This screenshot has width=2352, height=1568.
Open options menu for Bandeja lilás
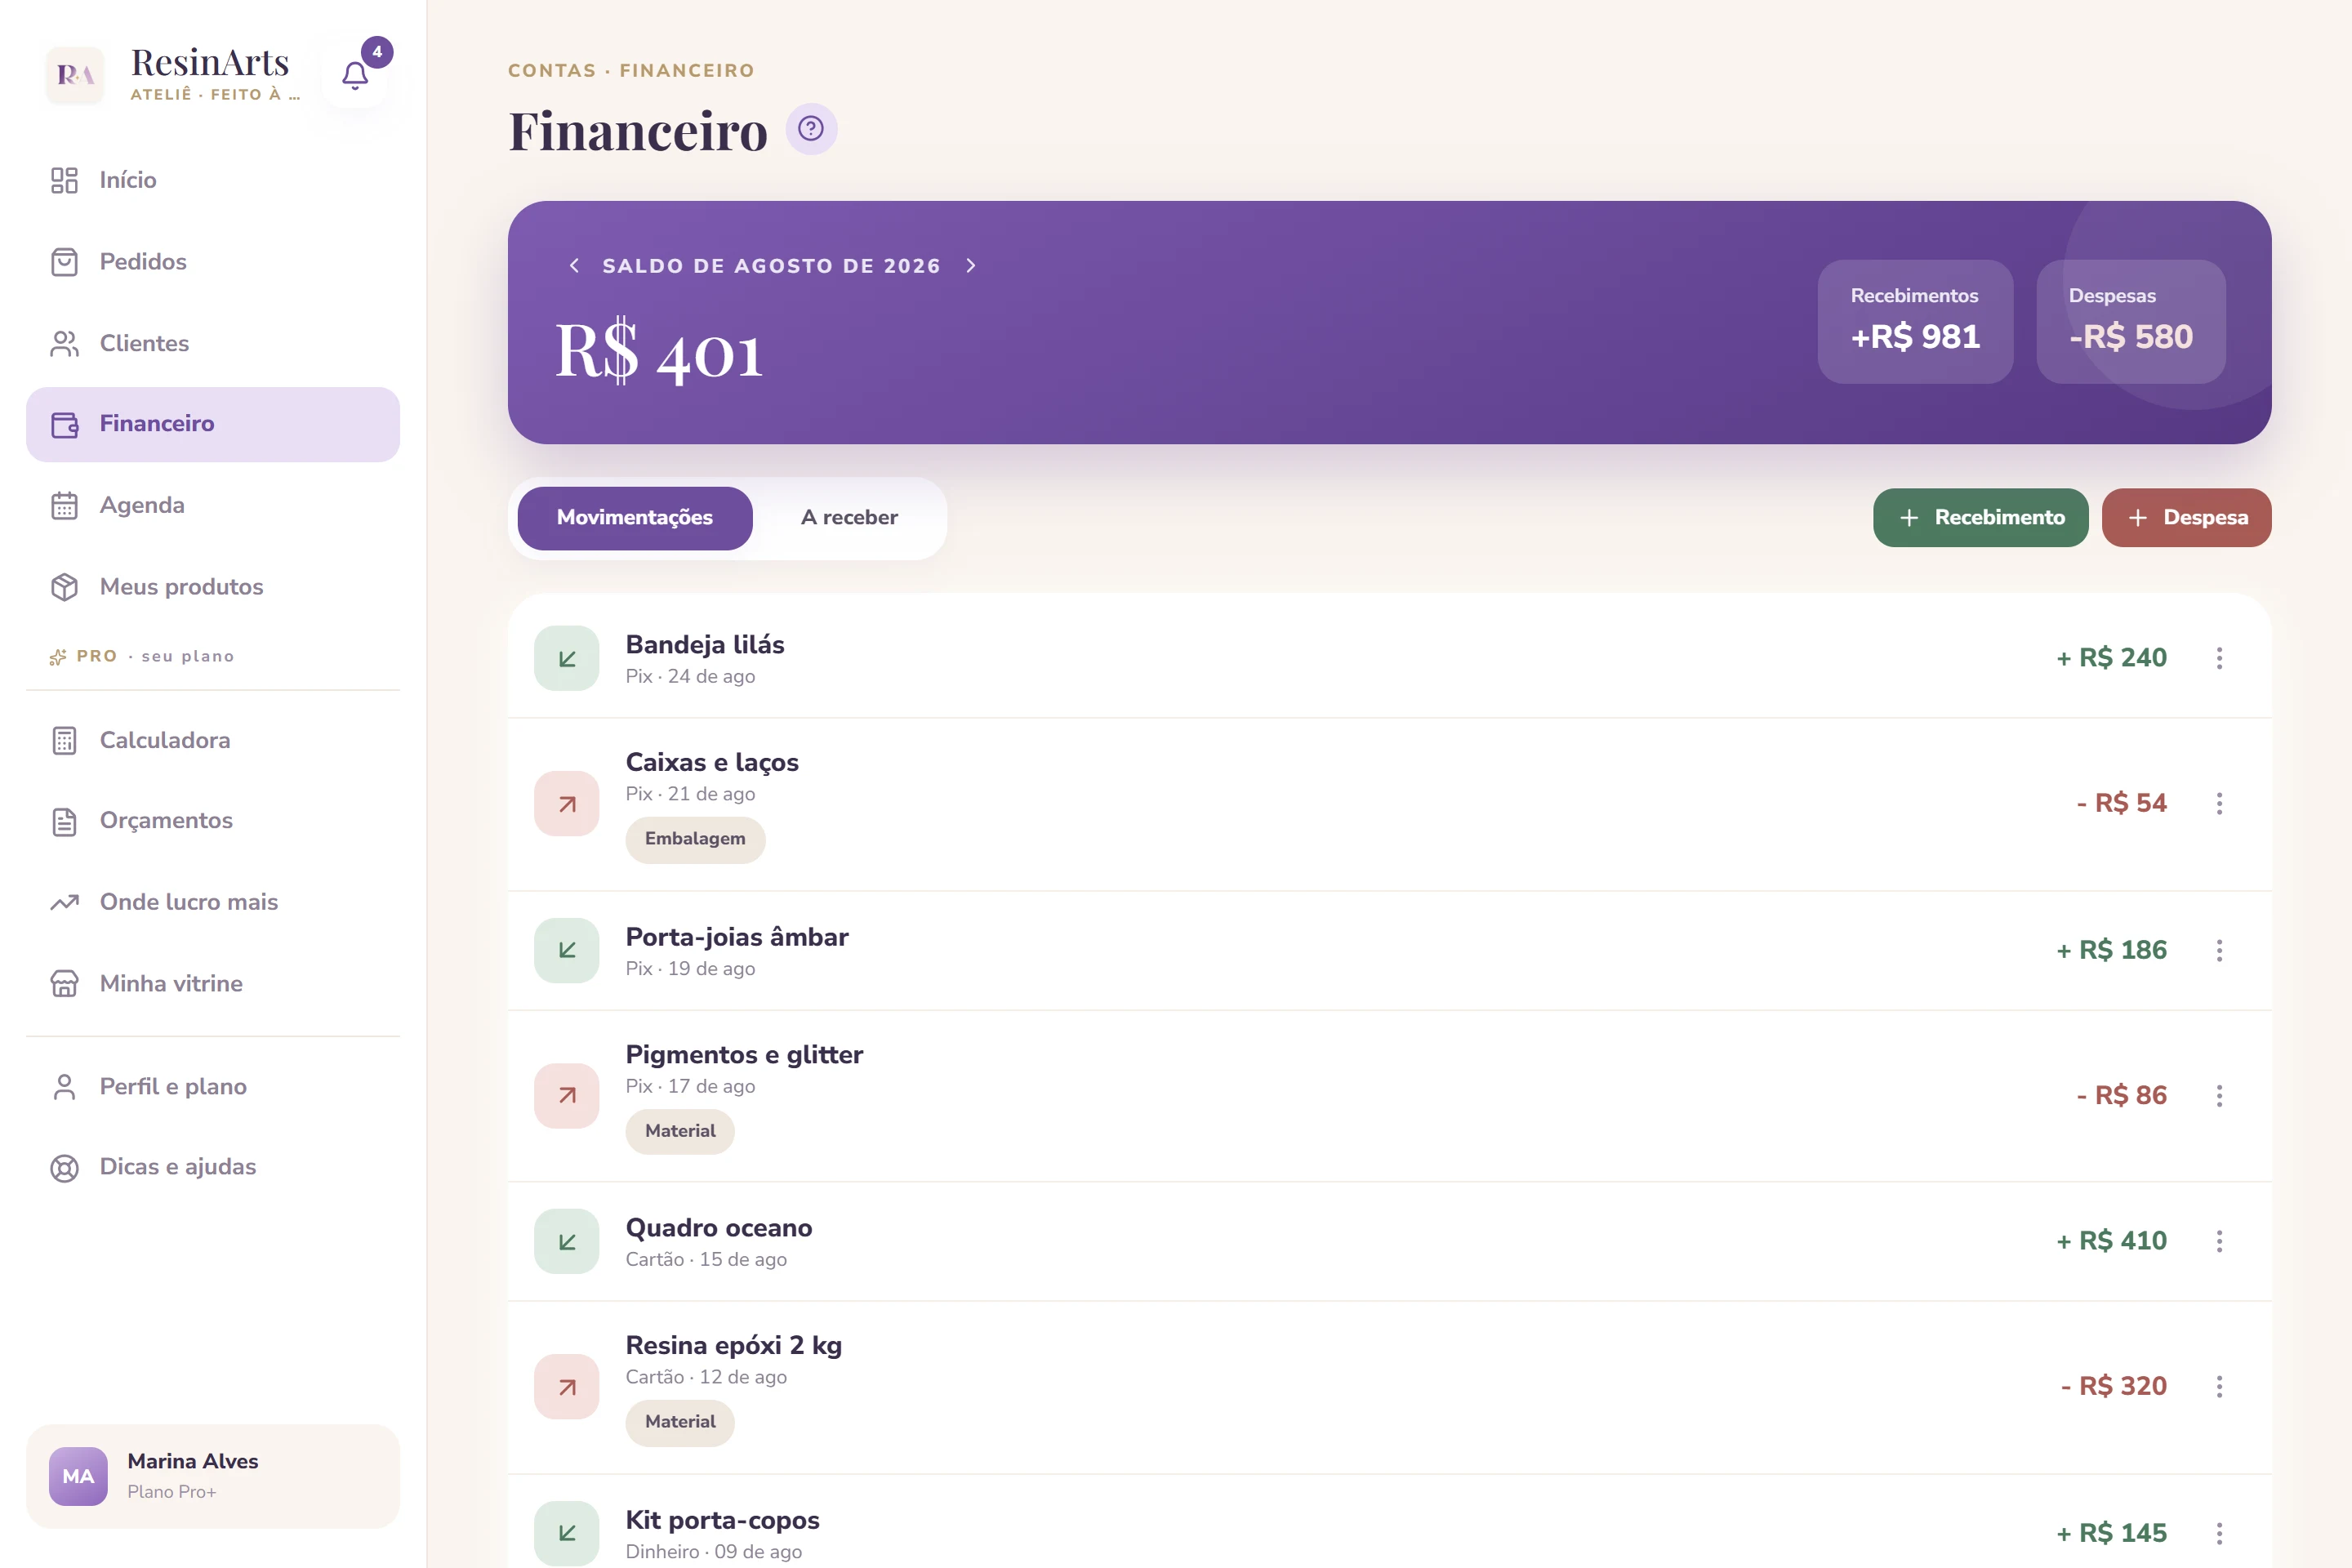[2219, 658]
